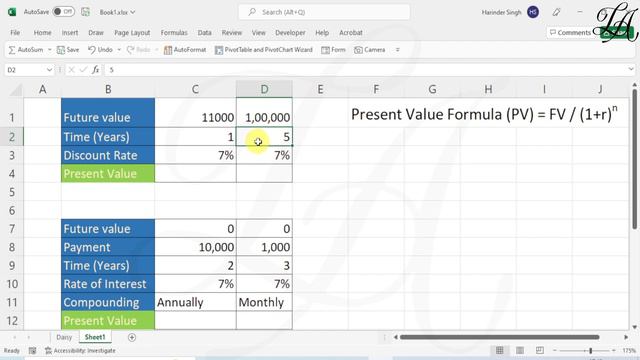Expand the Undo history dropdown arrow

(119, 50)
